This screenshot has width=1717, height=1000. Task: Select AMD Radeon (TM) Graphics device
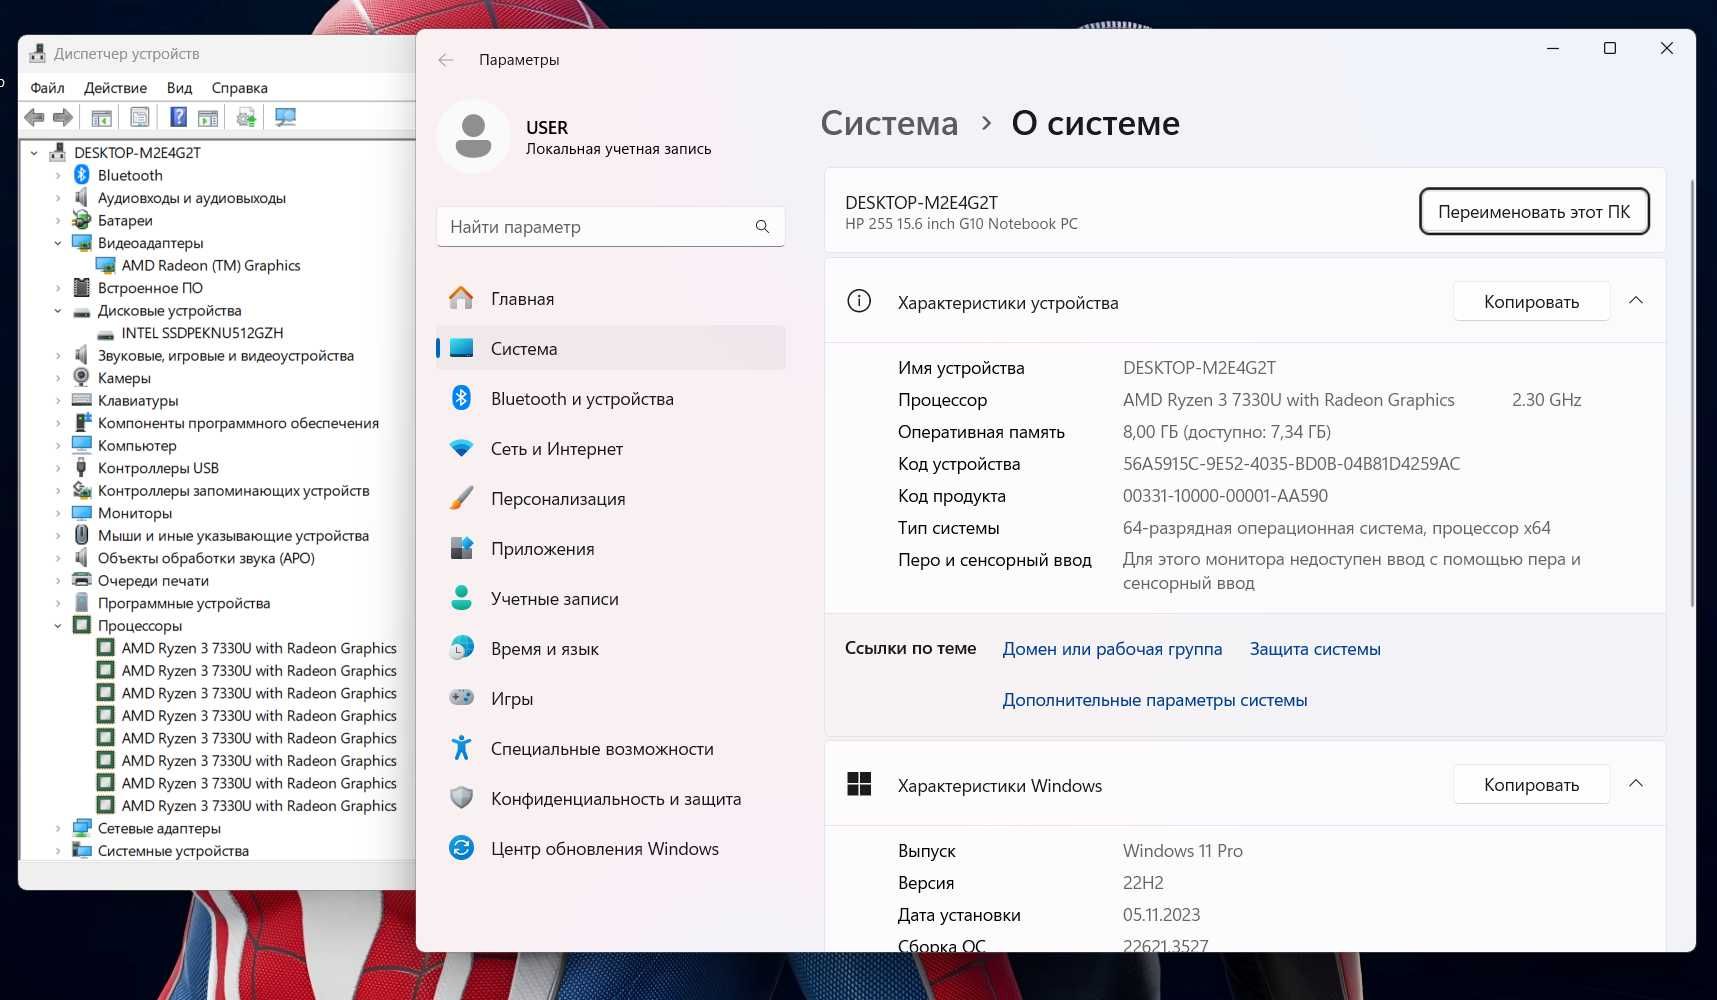(211, 266)
